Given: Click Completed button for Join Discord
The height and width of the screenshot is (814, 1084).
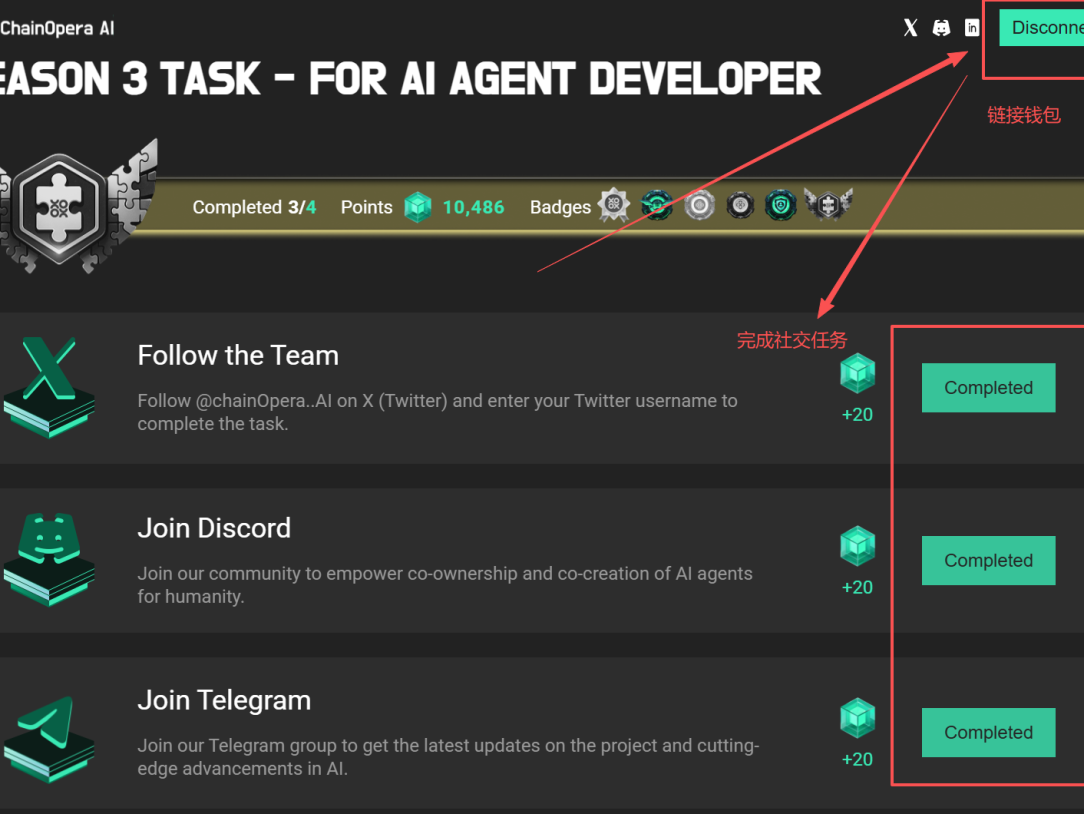Looking at the screenshot, I should click(988, 561).
